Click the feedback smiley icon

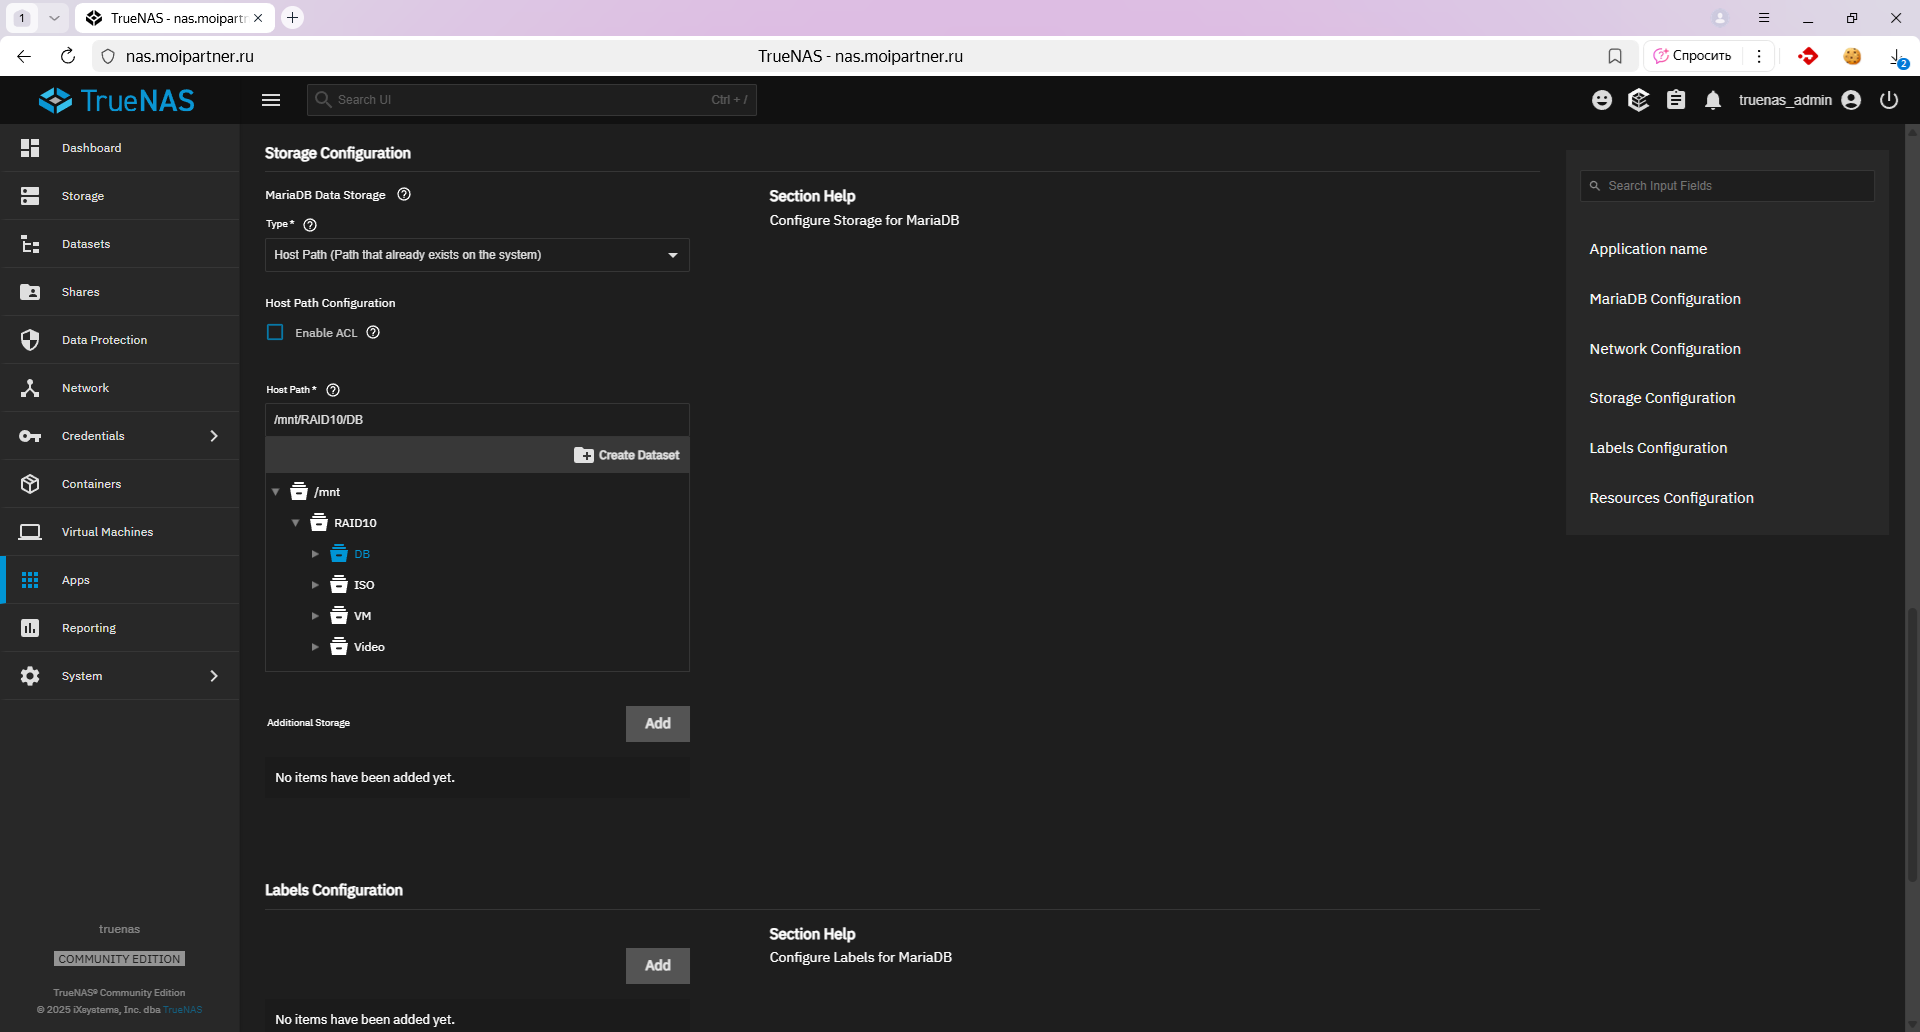1602,100
